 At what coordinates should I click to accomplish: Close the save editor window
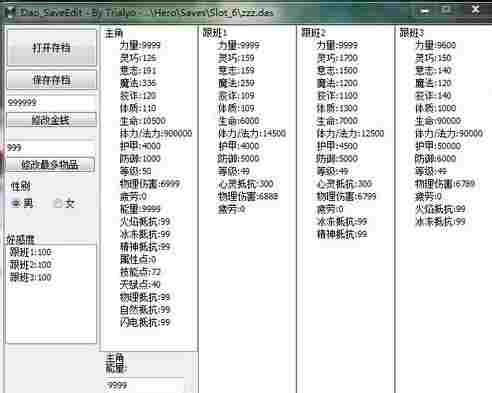[476, 10]
